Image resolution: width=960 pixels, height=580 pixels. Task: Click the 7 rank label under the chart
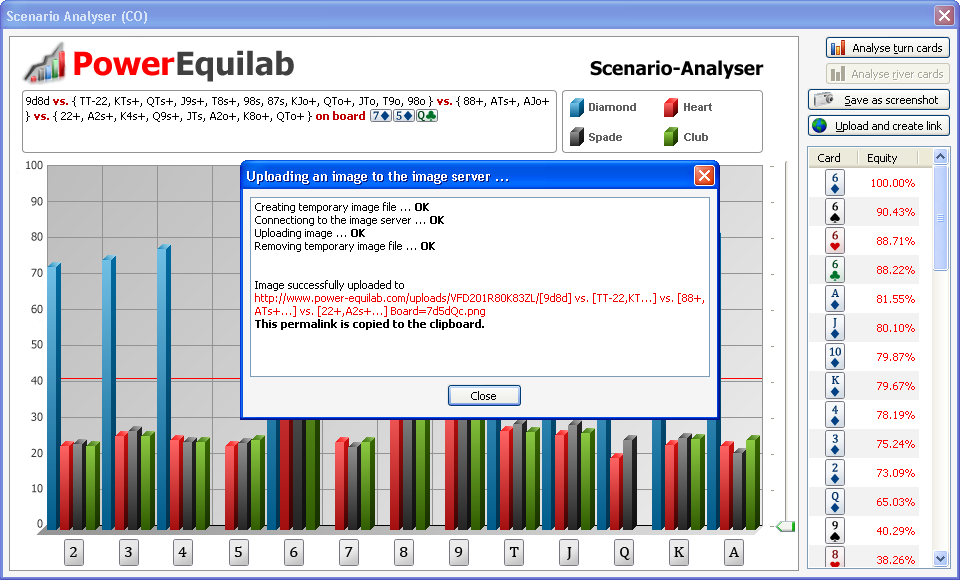pos(348,552)
